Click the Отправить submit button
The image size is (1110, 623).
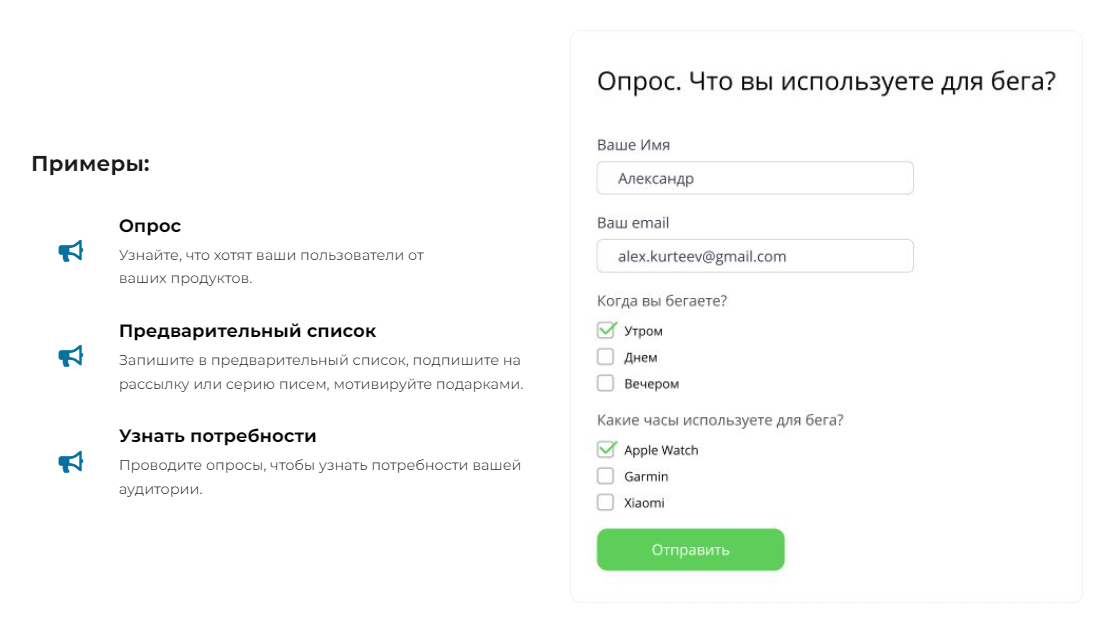pos(690,549)
